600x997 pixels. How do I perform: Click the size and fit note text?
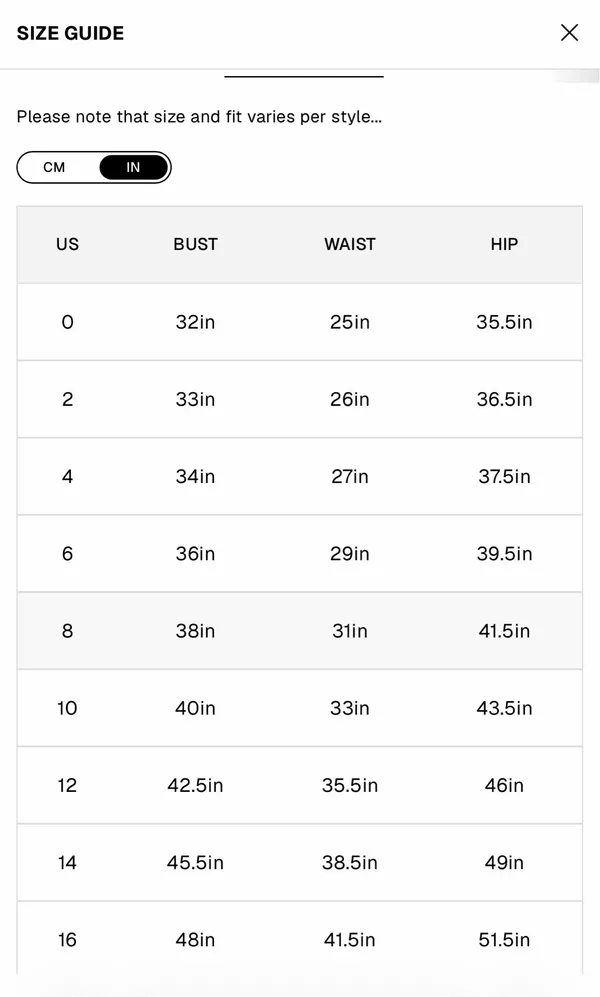(x=199, y=117)
